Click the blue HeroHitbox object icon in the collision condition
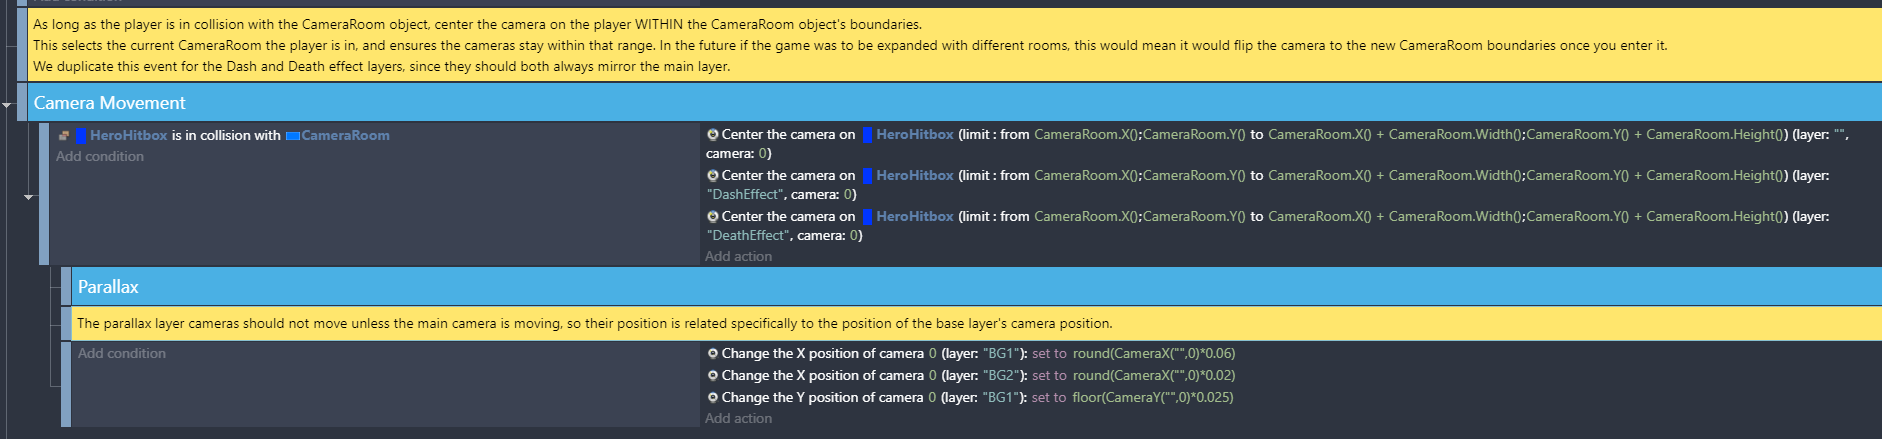Image resolution: width=1882 pixels, height=439 pixels. click(x=81, y=136)
